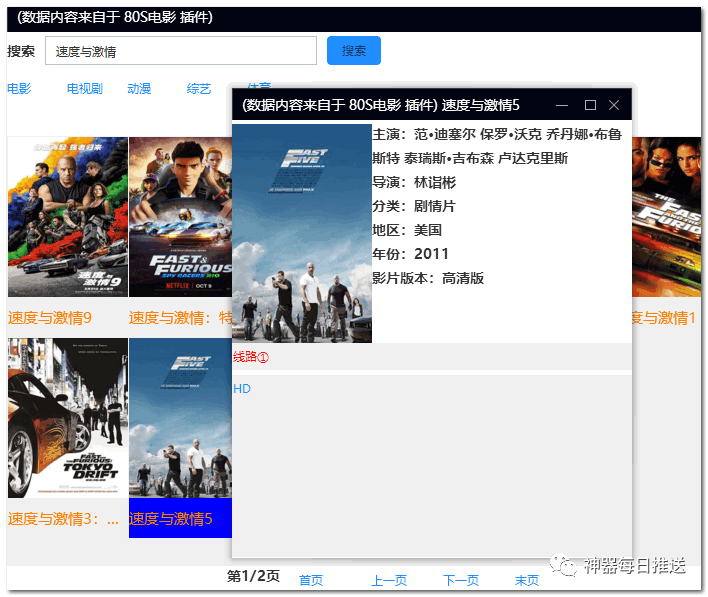Click the 导演: 林诣彬 text
The image size is (708, 597).
pos(414,182)
